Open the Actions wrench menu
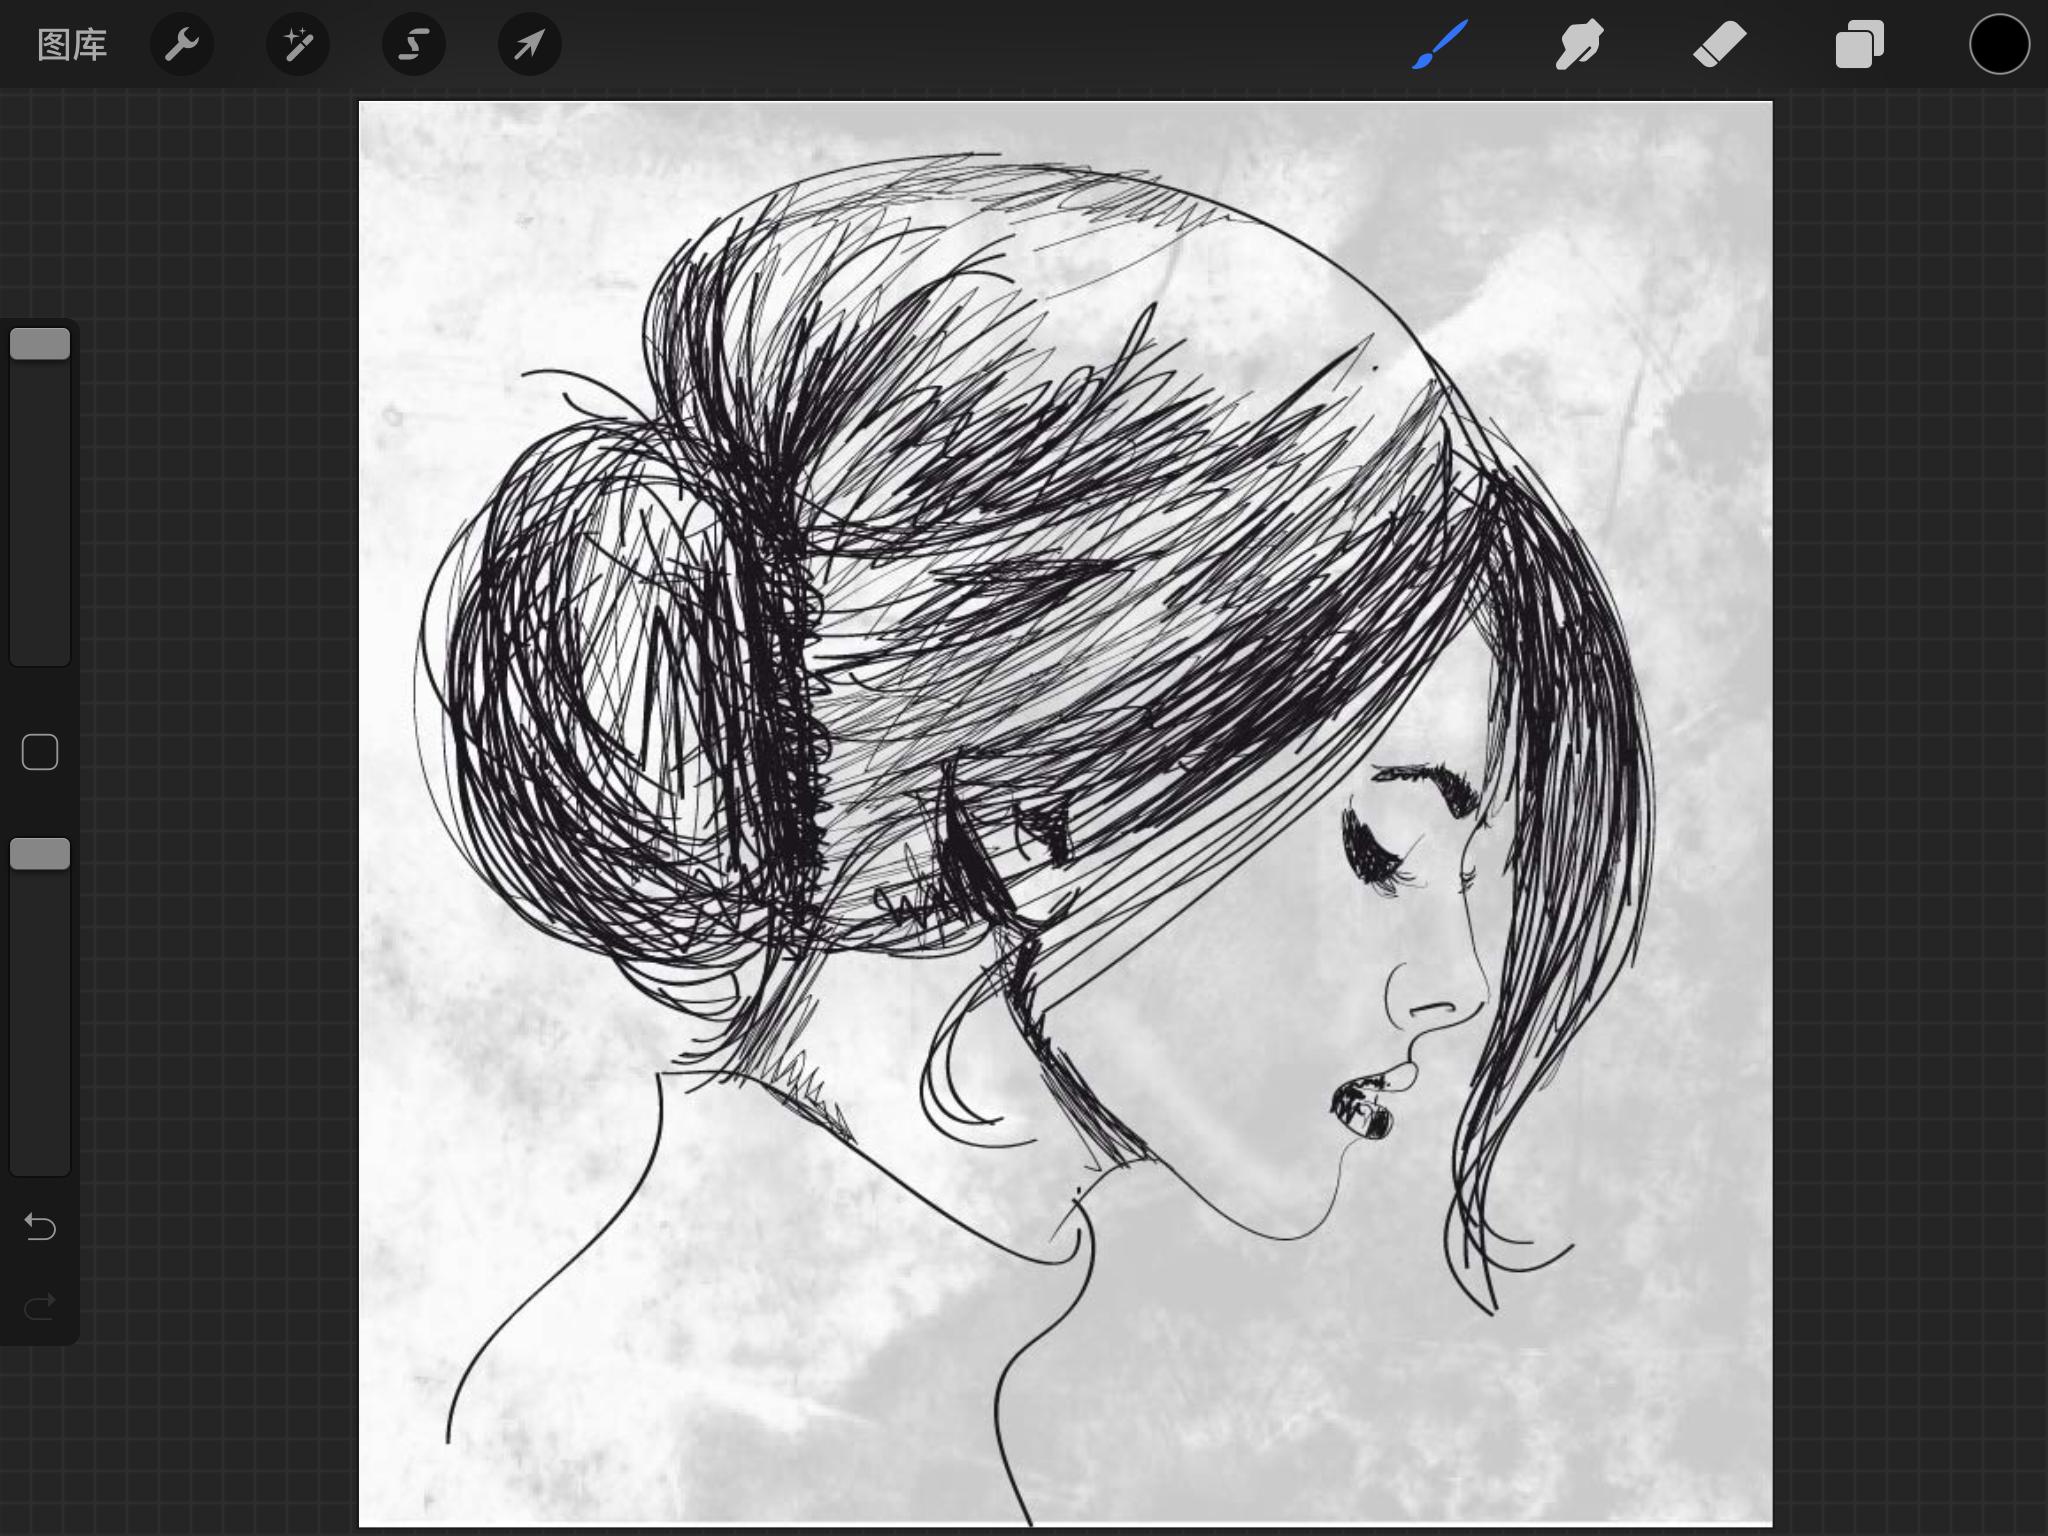2048x1536 pixels. pyautogui.click(x=182, y=45)
